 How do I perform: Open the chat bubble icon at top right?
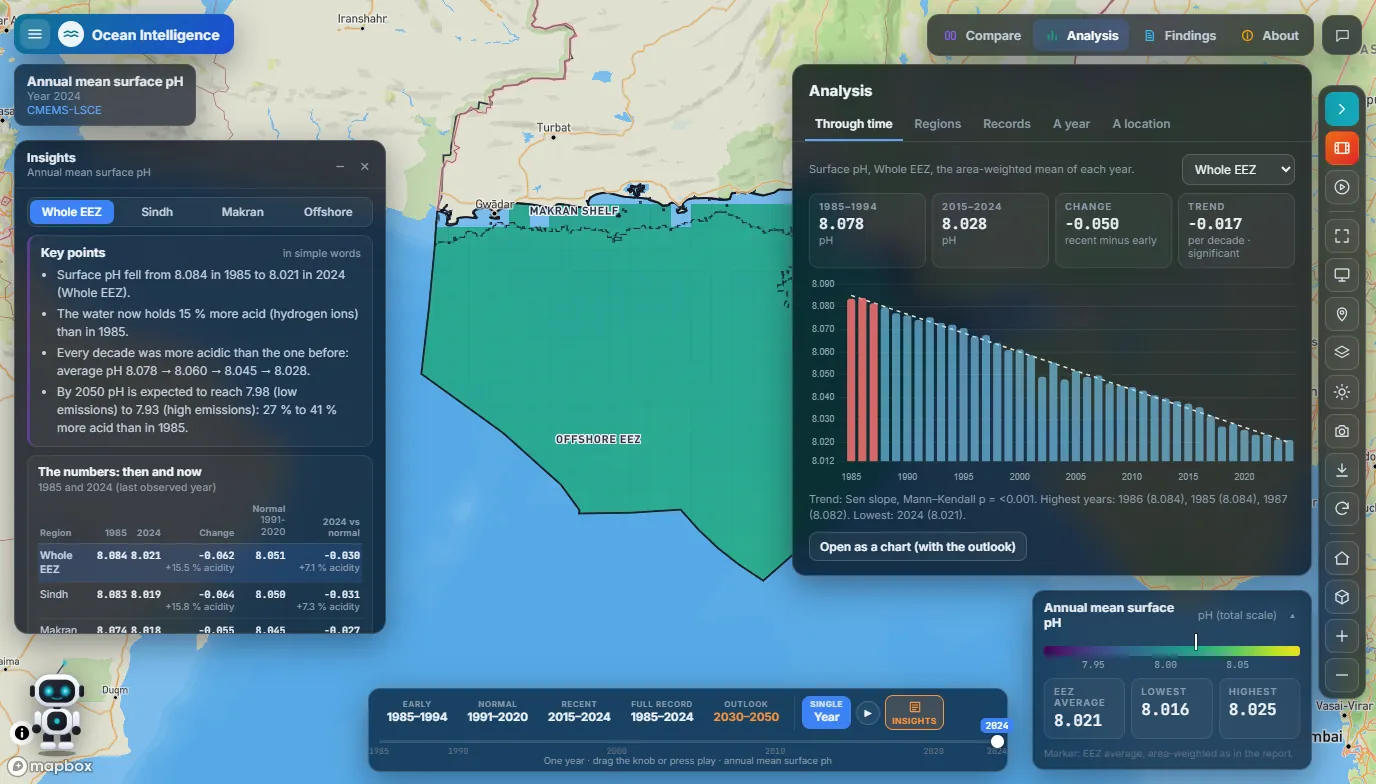(x=1342, y=35)
